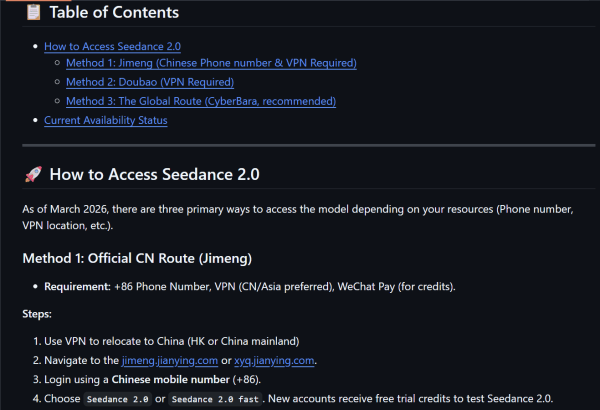Open the "How to Access Seedance 2.0" contents link
This screenshot has width=600, height=410.
(112, 46)
